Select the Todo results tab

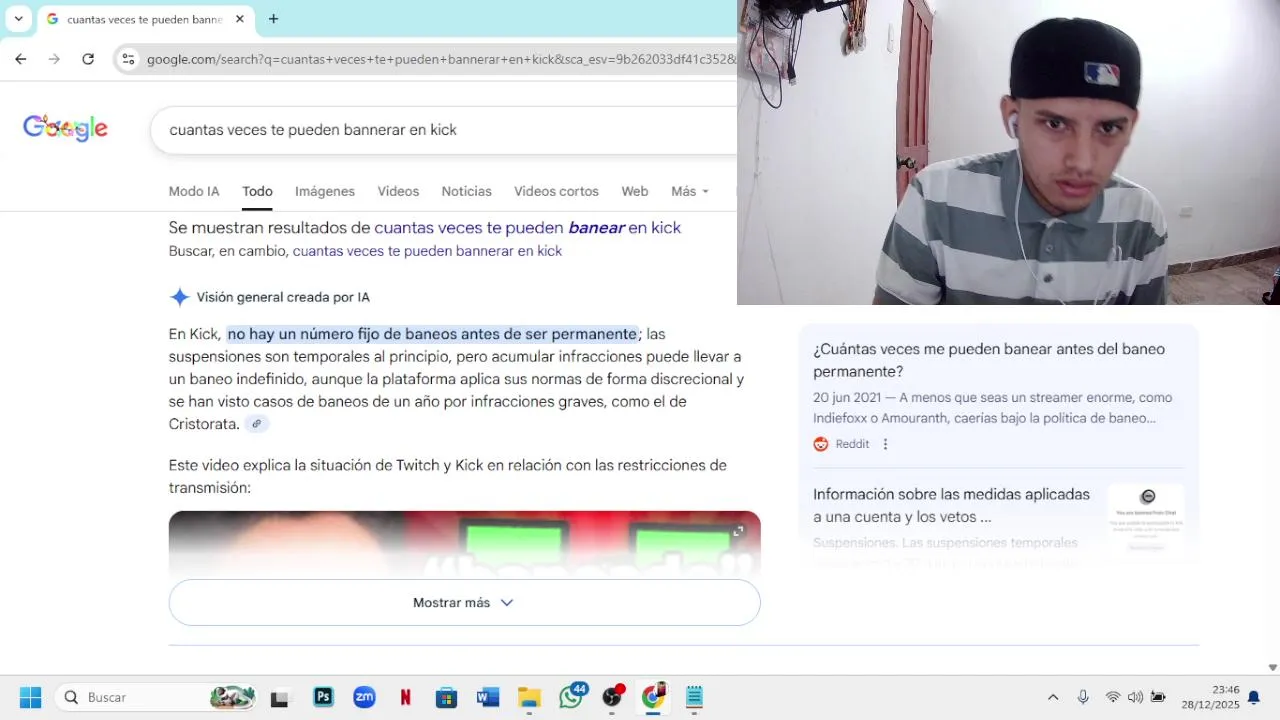tap(257, 191)
